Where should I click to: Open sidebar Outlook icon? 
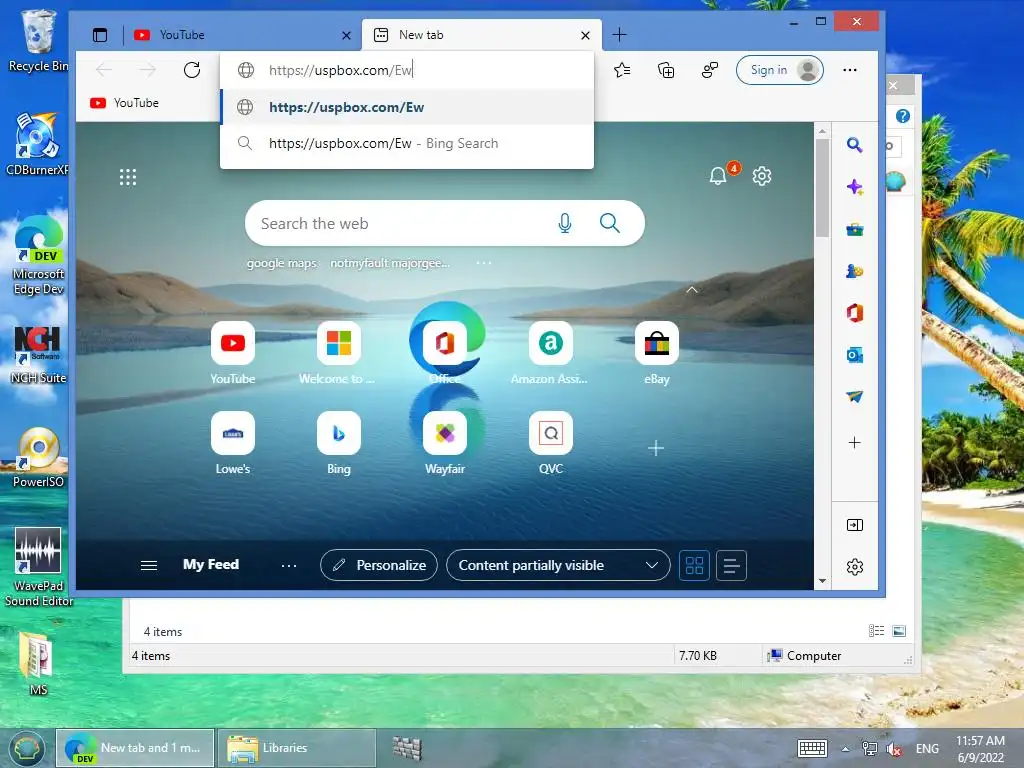pyautogui.click(x=854, y=355)
